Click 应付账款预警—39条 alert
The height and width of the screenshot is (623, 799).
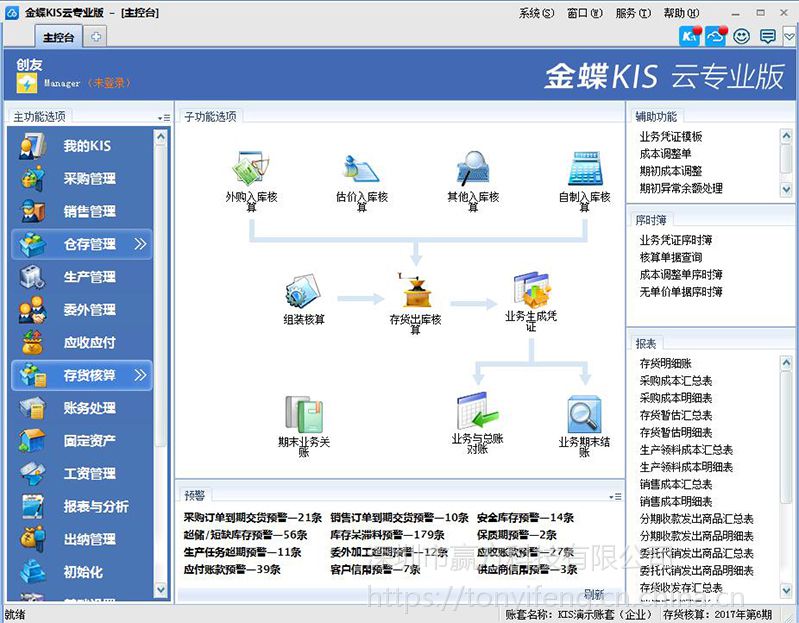[x=232, y=569]
